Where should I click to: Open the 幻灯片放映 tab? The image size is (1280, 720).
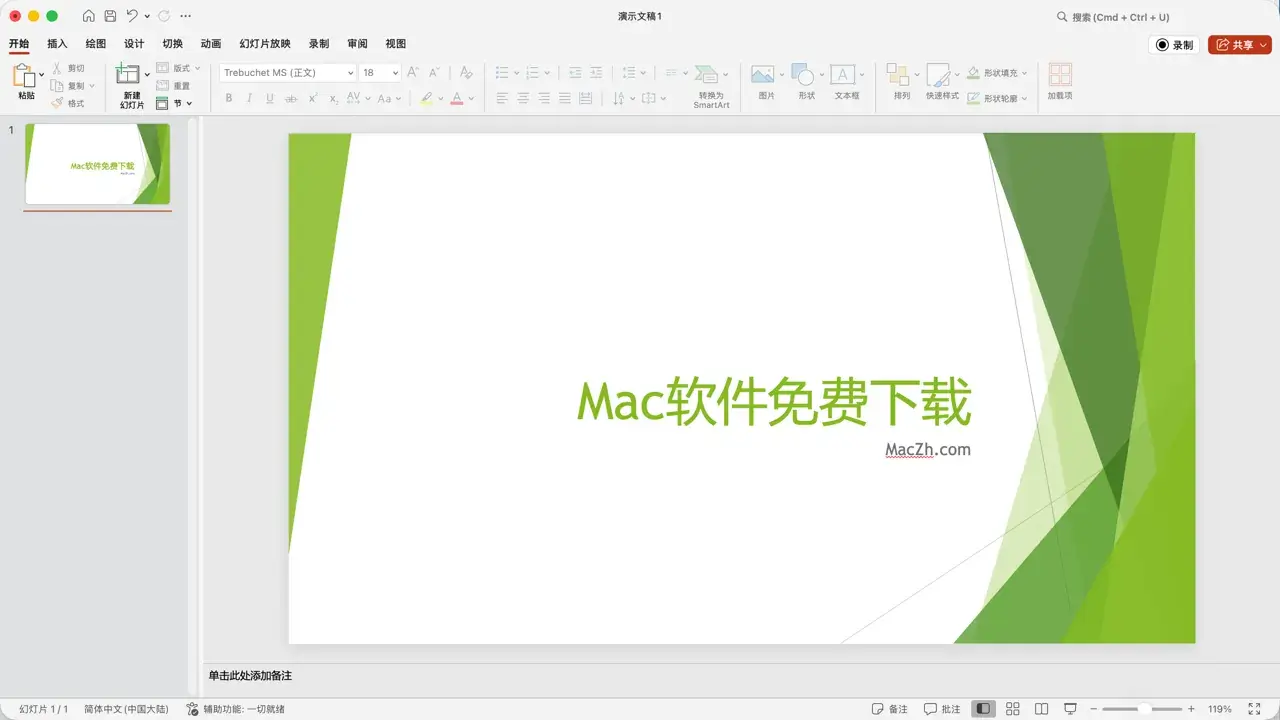click(x=265, y=44)
